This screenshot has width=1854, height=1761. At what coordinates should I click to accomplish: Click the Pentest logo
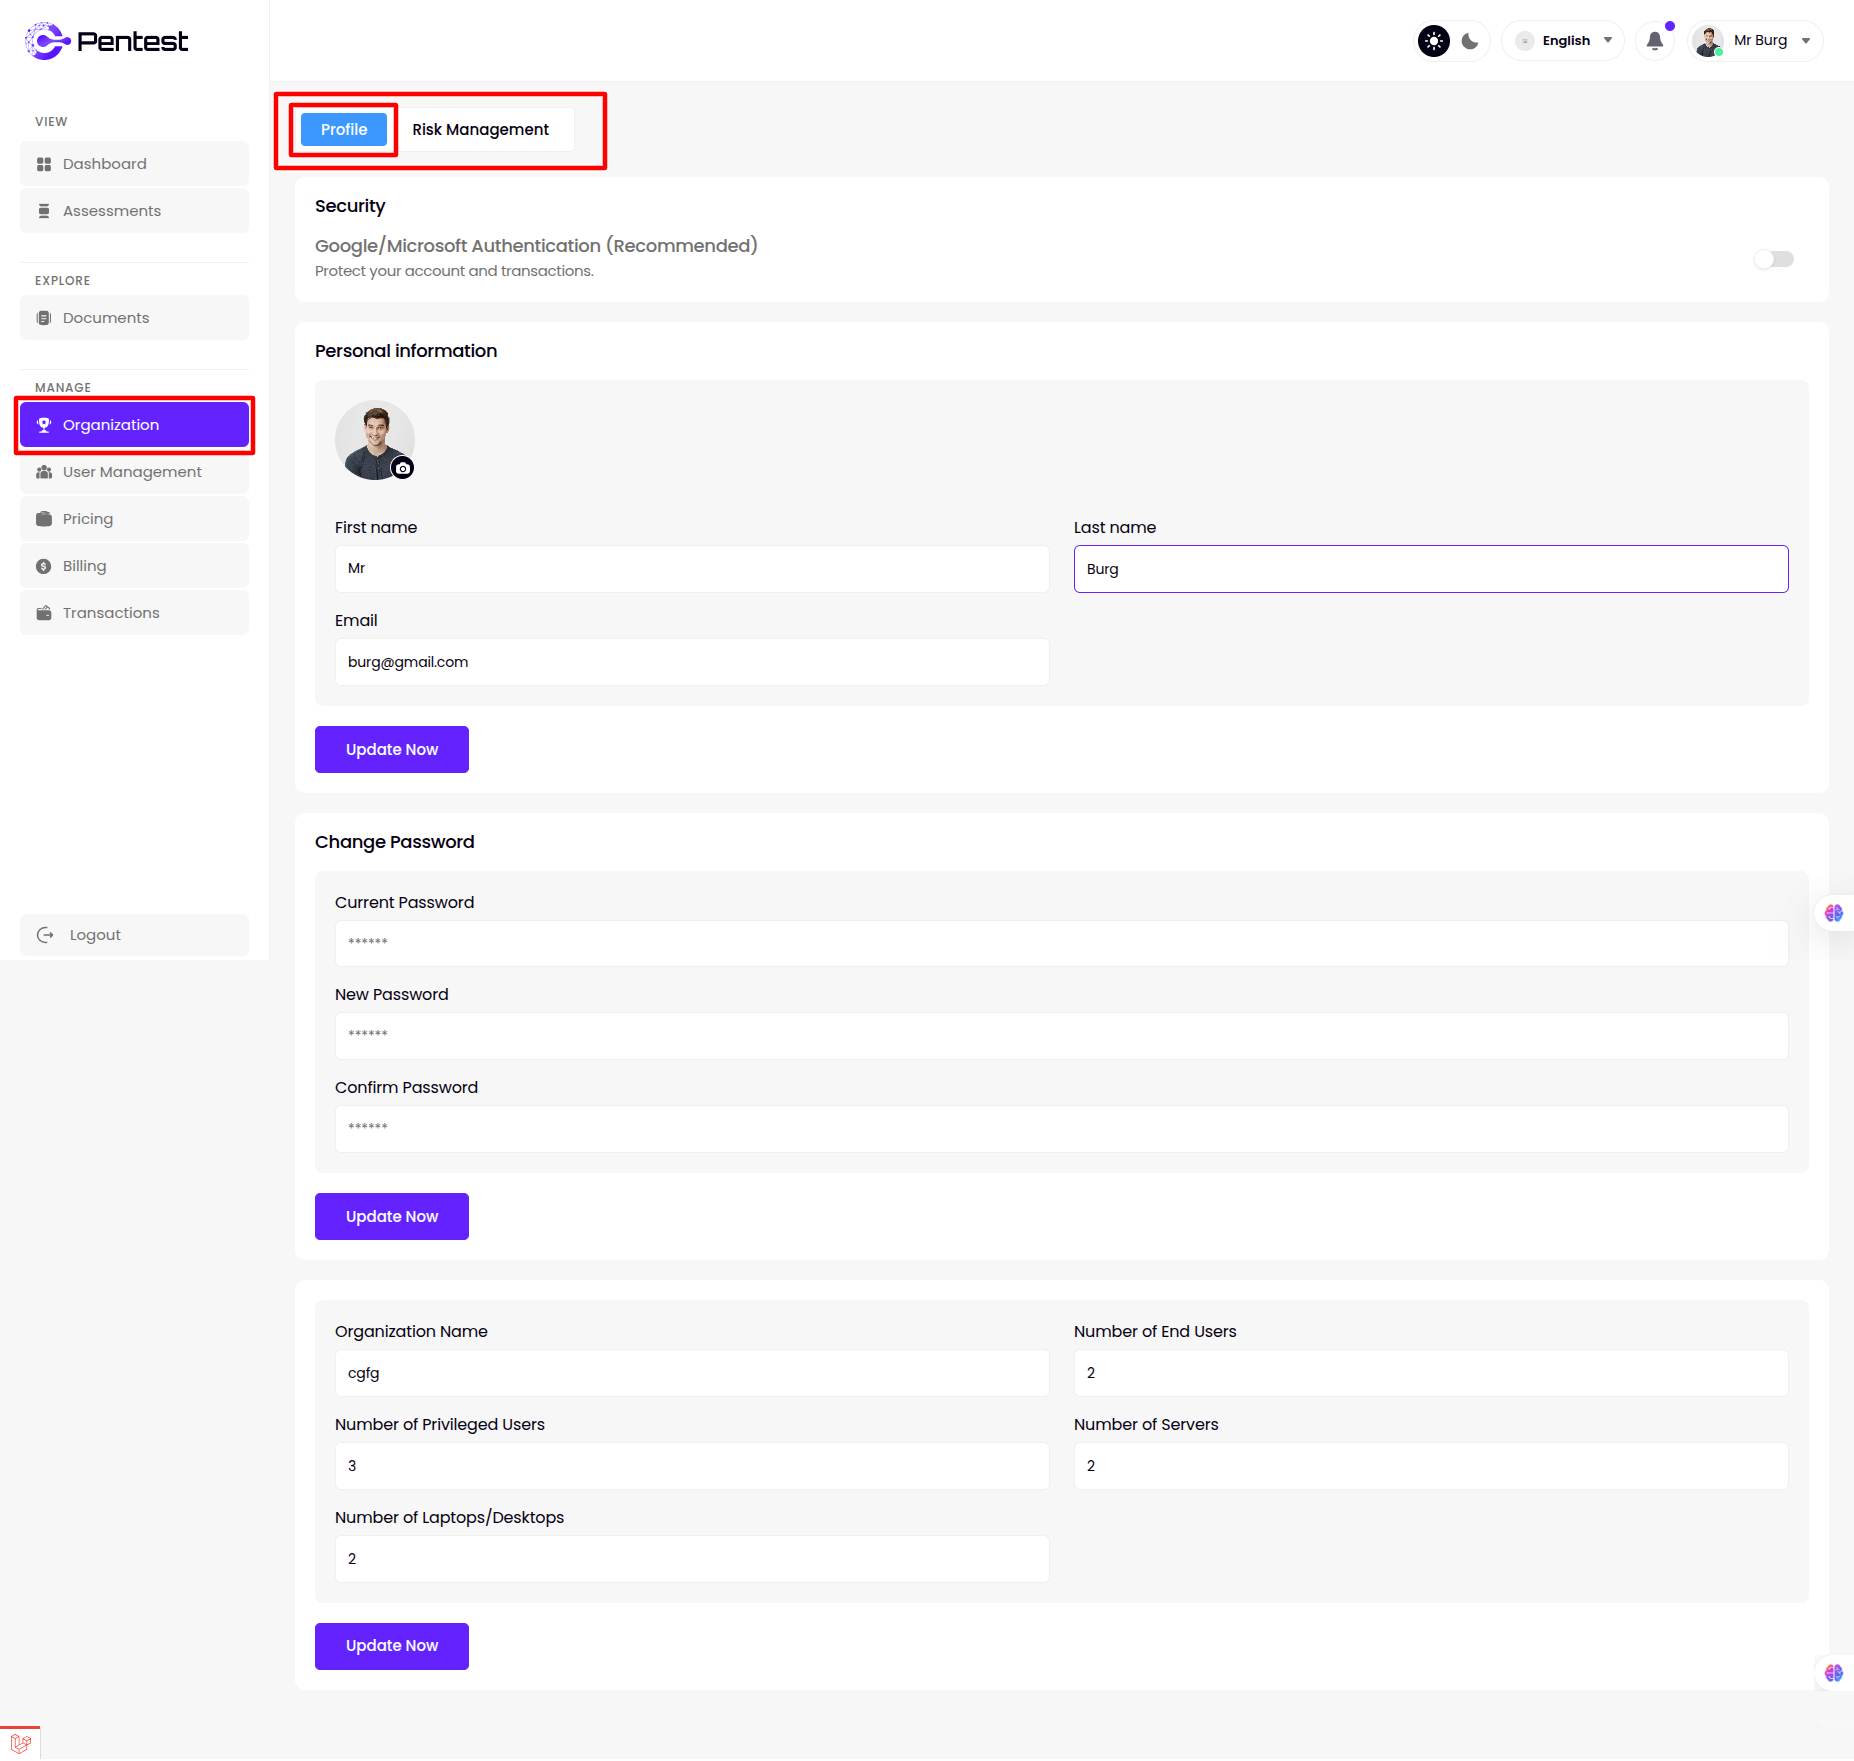(106, 41)
